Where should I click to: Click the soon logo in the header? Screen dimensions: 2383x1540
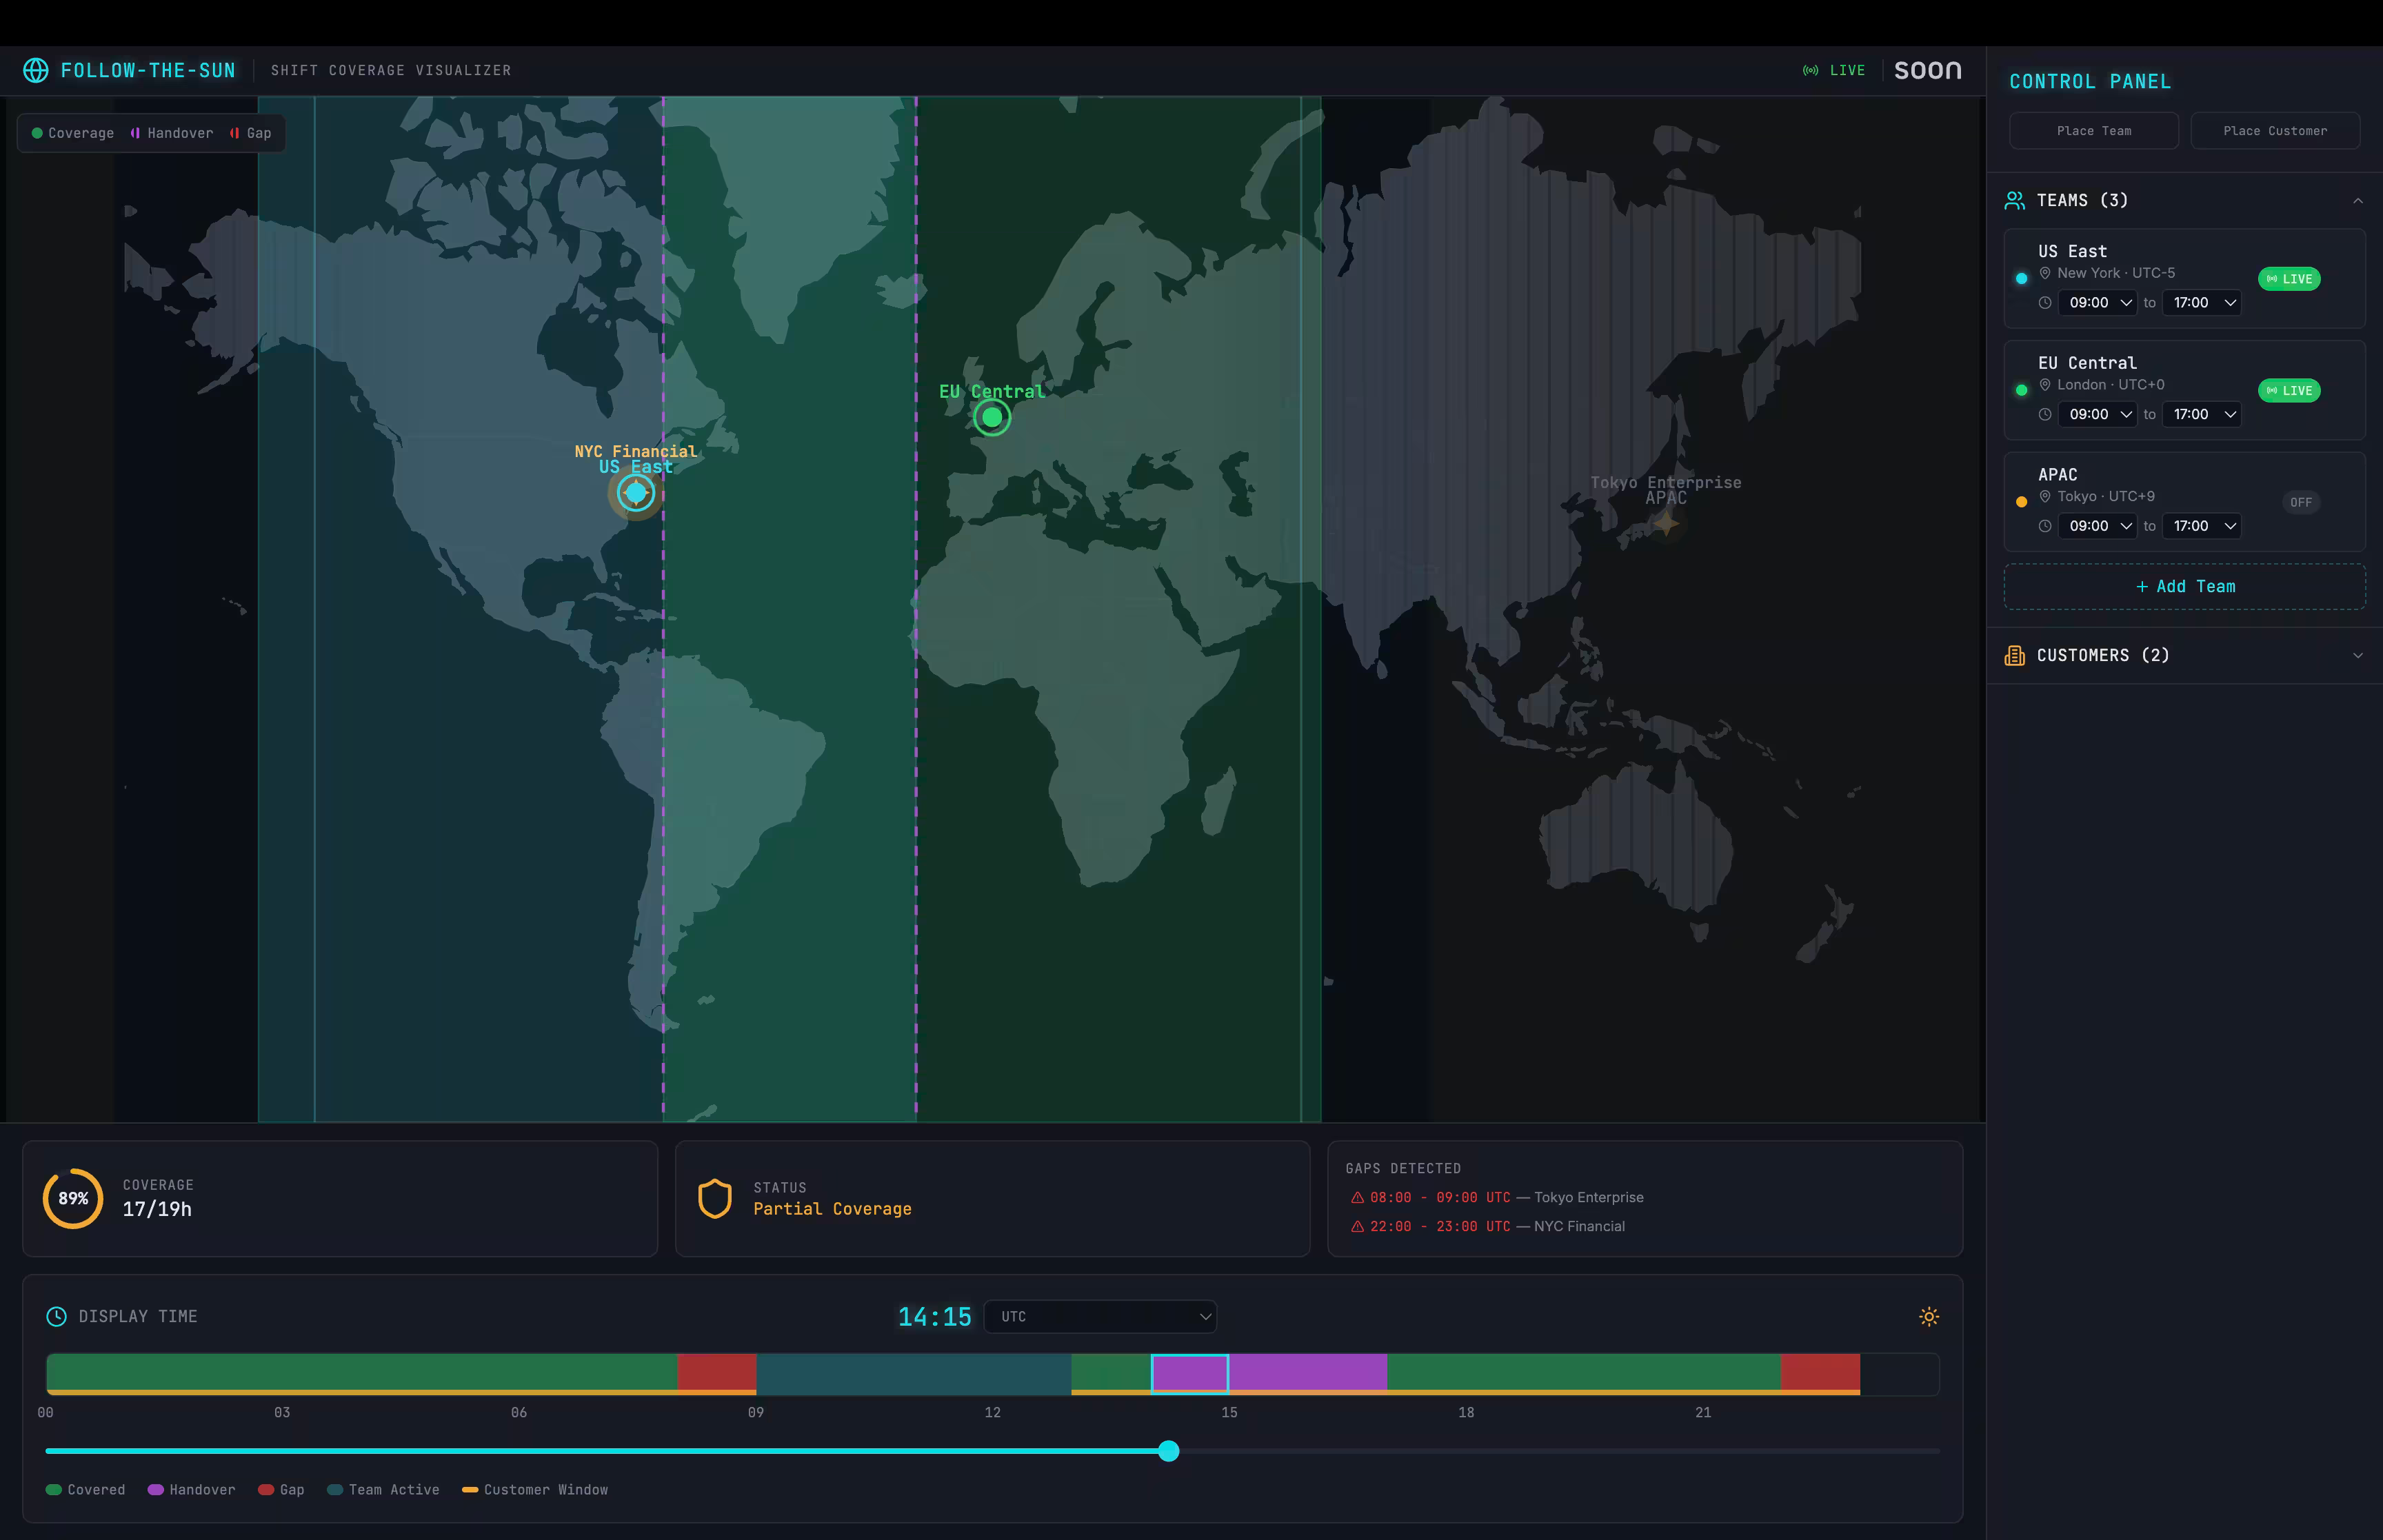coord(1927,70)
